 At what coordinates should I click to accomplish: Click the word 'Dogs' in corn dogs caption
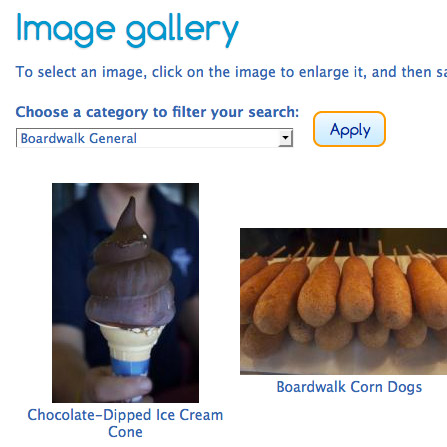[405, 387]
